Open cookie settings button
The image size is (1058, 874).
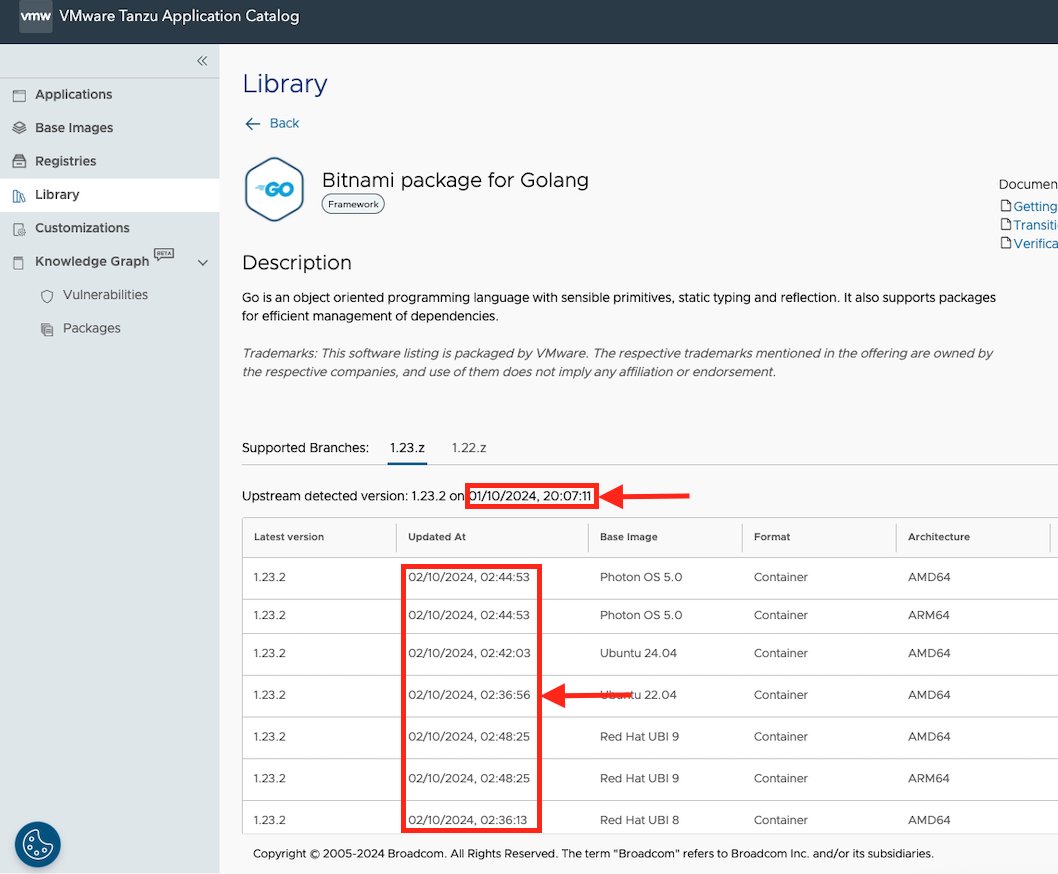(x=38, y=844)
